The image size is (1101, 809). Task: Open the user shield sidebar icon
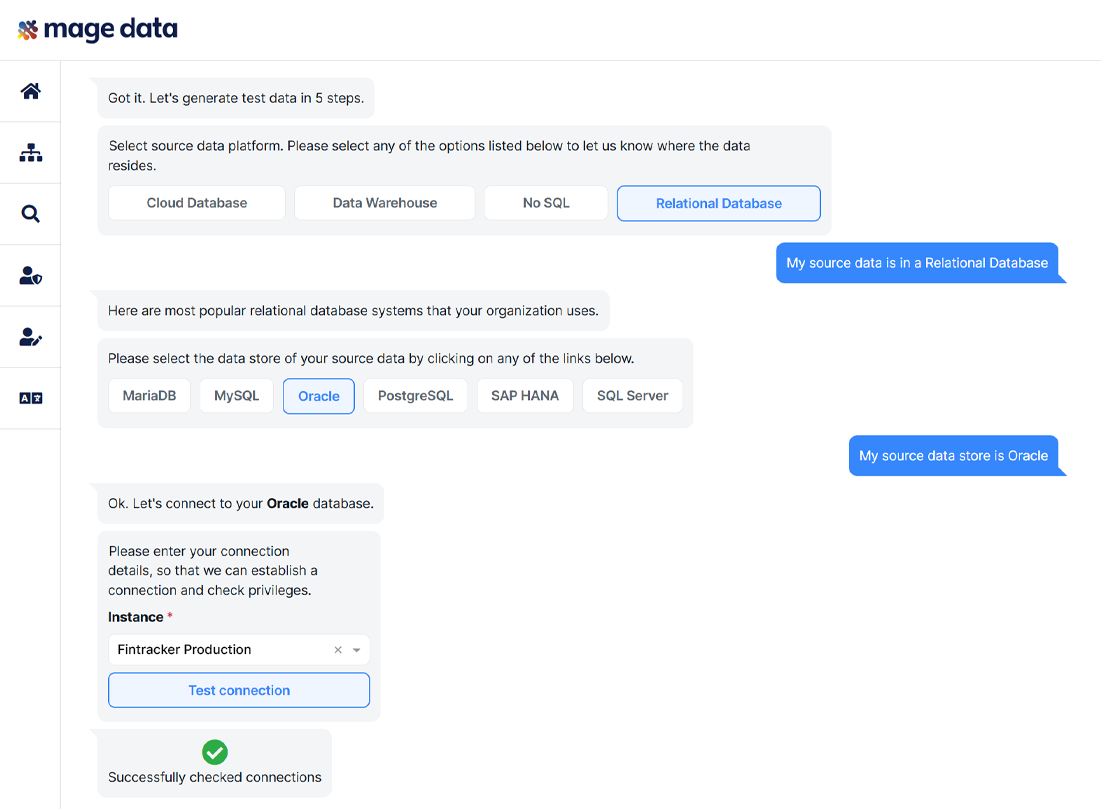[x=31, y=276]
